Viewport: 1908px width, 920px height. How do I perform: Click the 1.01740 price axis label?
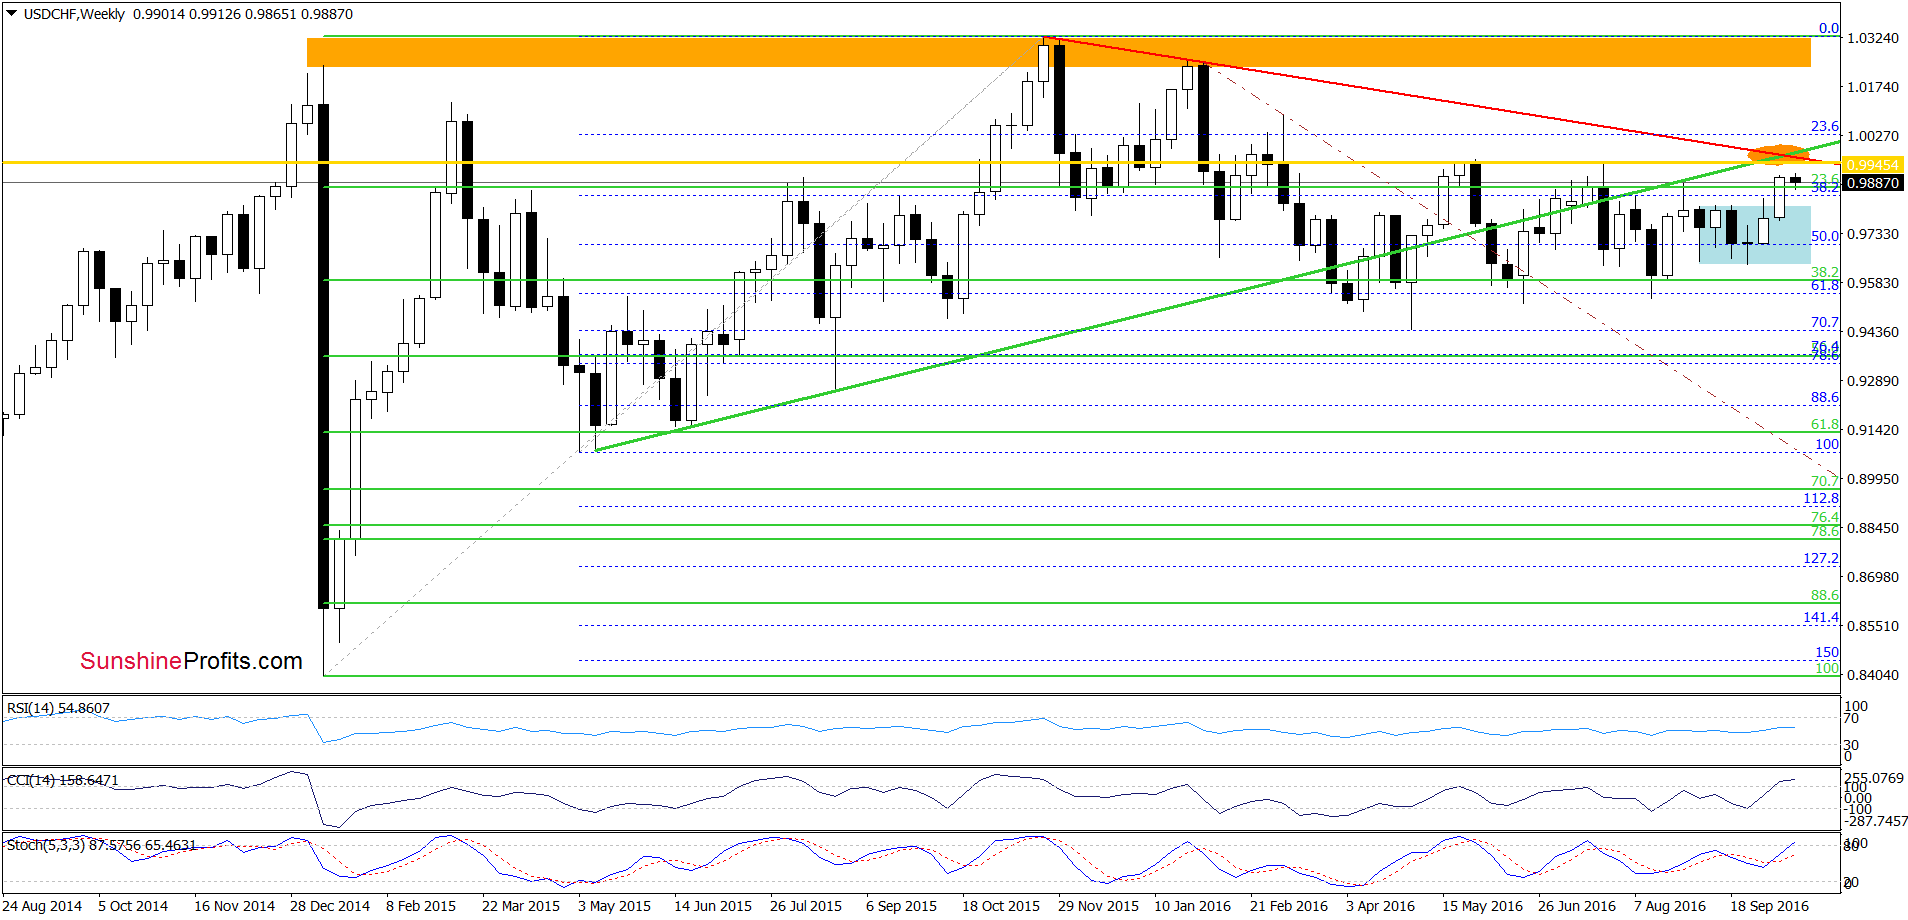1873,87
